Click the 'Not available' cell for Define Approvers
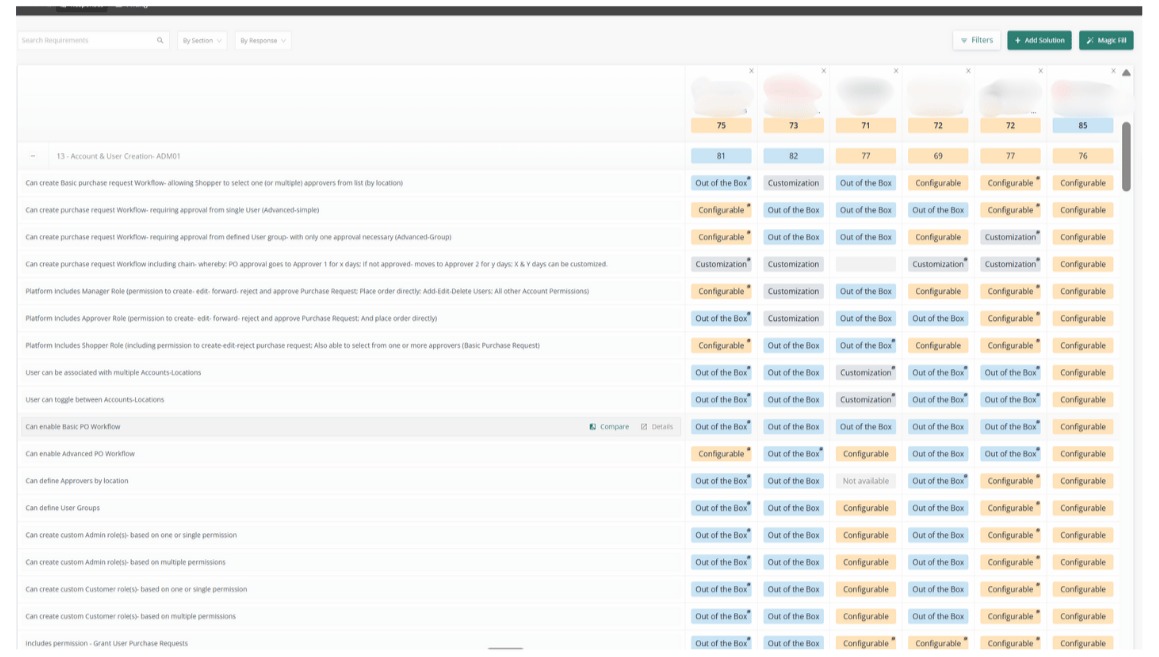The height and width of the screenshot is (657, 1159). pyautogui.click(x=865, y=481)
